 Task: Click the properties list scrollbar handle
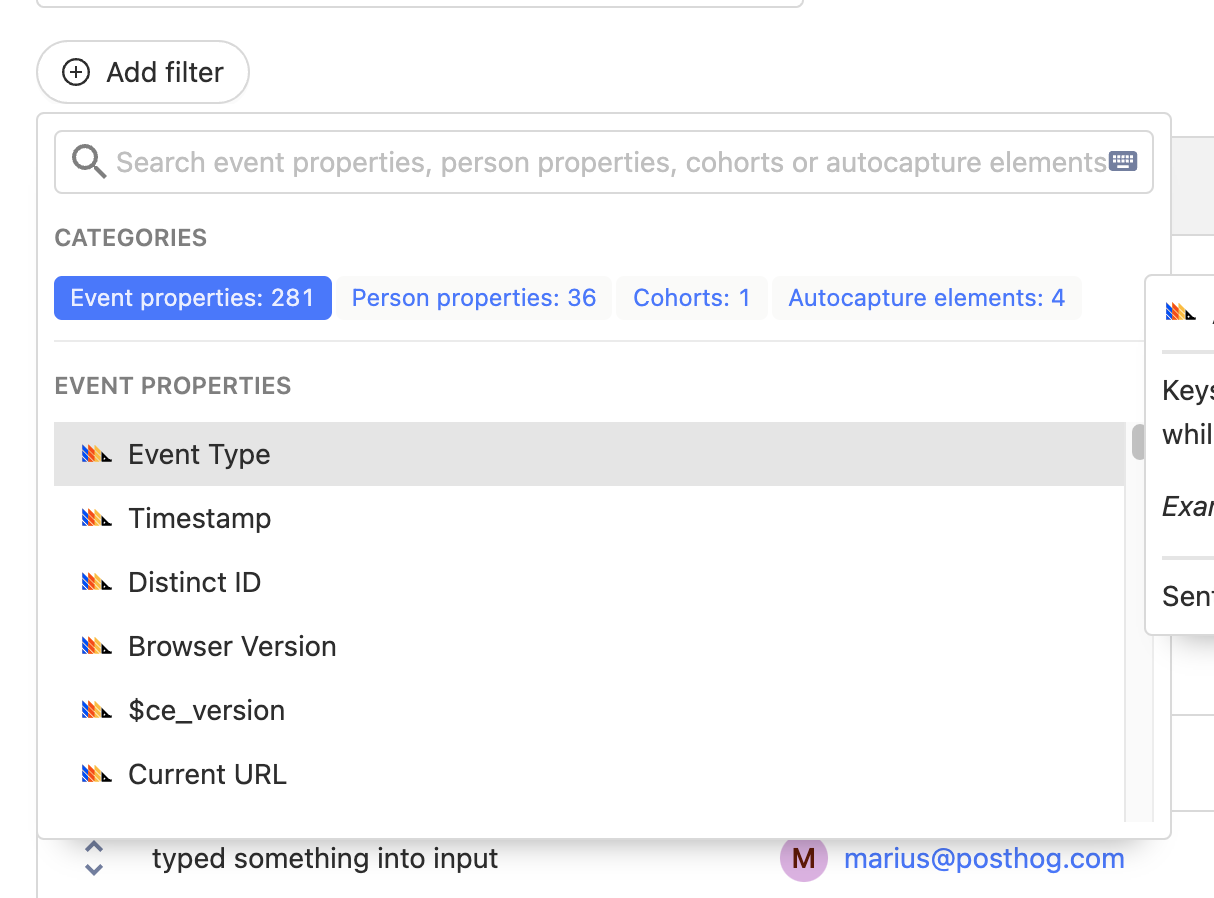tap(1138, 442)
